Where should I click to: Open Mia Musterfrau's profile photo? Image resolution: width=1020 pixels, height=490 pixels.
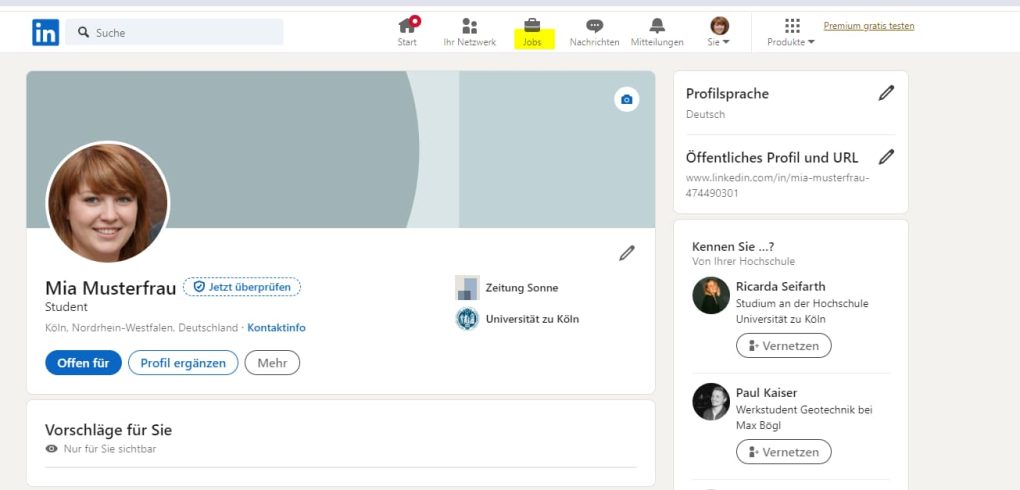pyautogui.click(x=108, y=203)
